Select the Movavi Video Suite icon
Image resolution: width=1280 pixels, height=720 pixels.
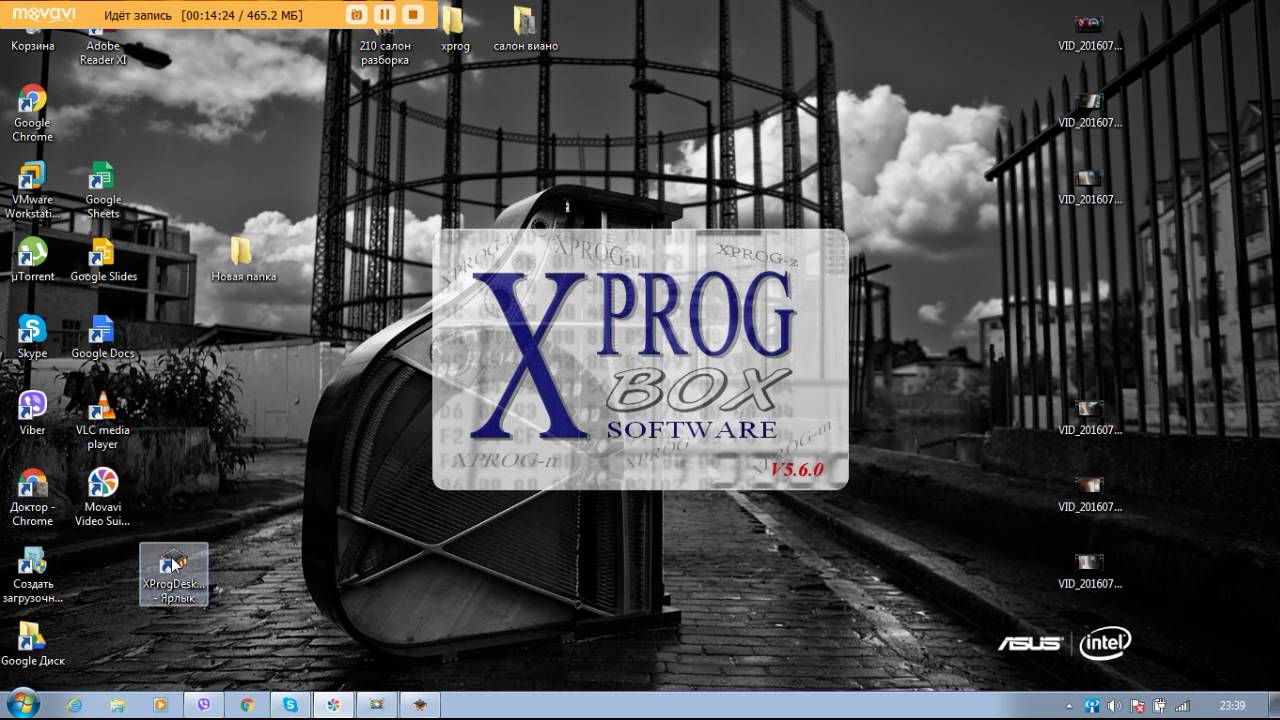click(x=103, y=498)
